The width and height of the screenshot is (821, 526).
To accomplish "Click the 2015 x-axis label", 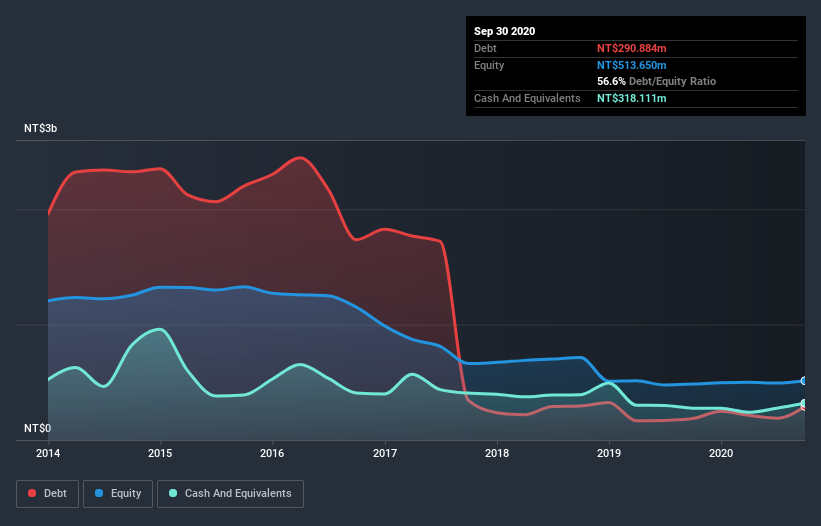I will pyautogui.click(x=160, y=453).
